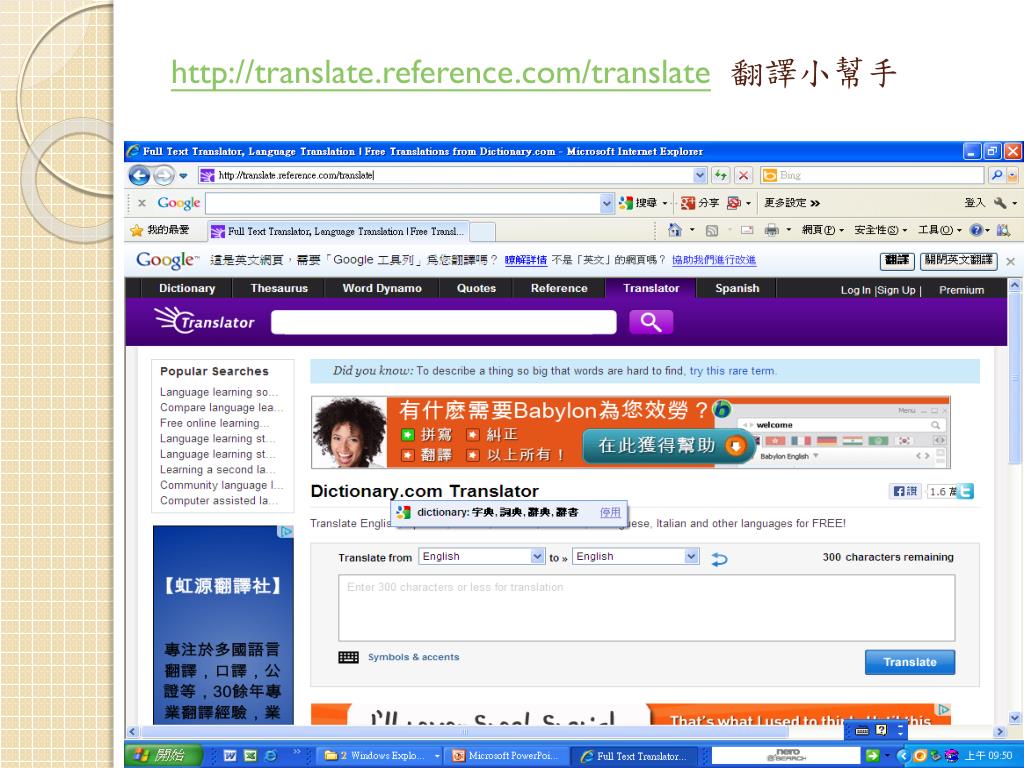Refresh the page with the green arrows icon

coord(721,175)
